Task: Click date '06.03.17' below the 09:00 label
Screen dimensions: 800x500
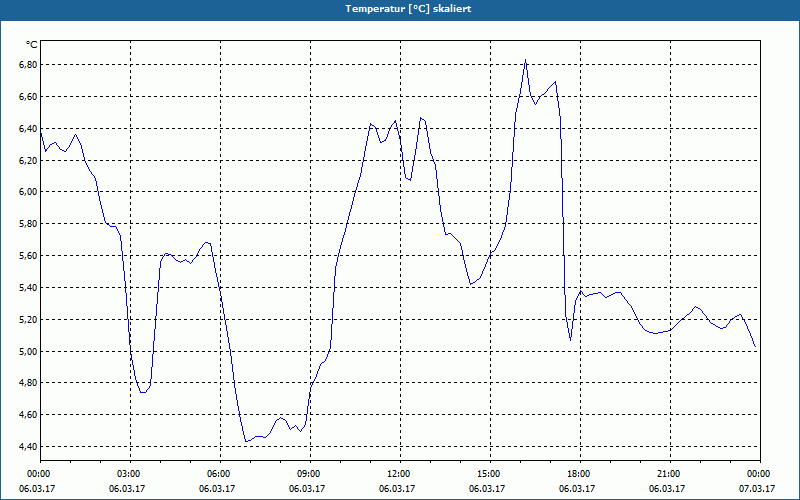Action: tap(307, 489)
